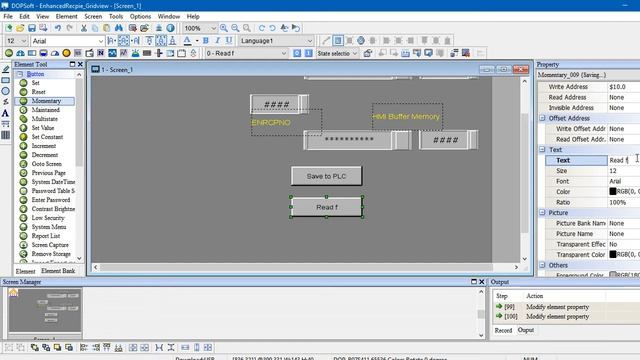Click the Foreground Color swatch
Viewport: 640px width, 360px height.
[613, 275]
